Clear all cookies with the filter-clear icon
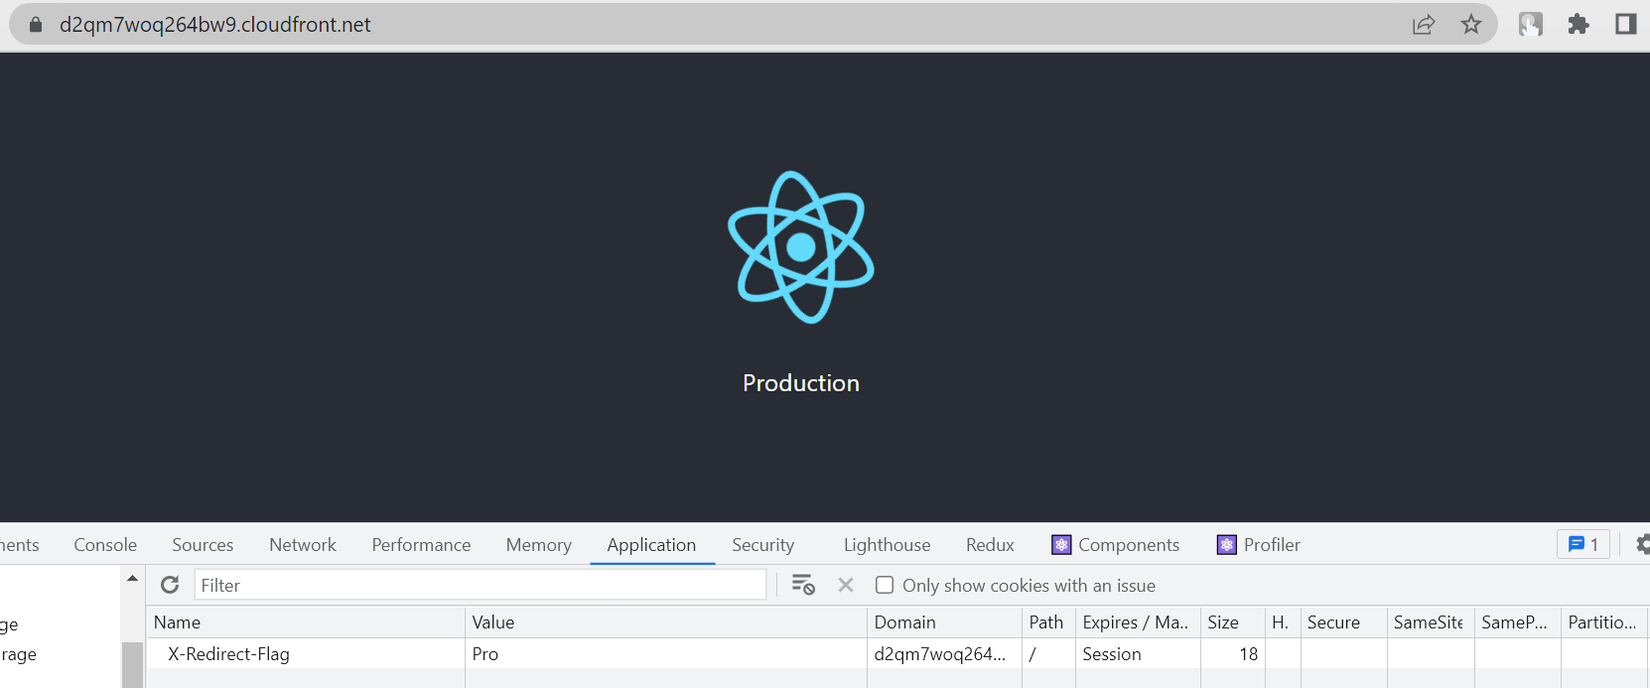This screenshot has height=688, width=1650. click(x=803, y=585)
